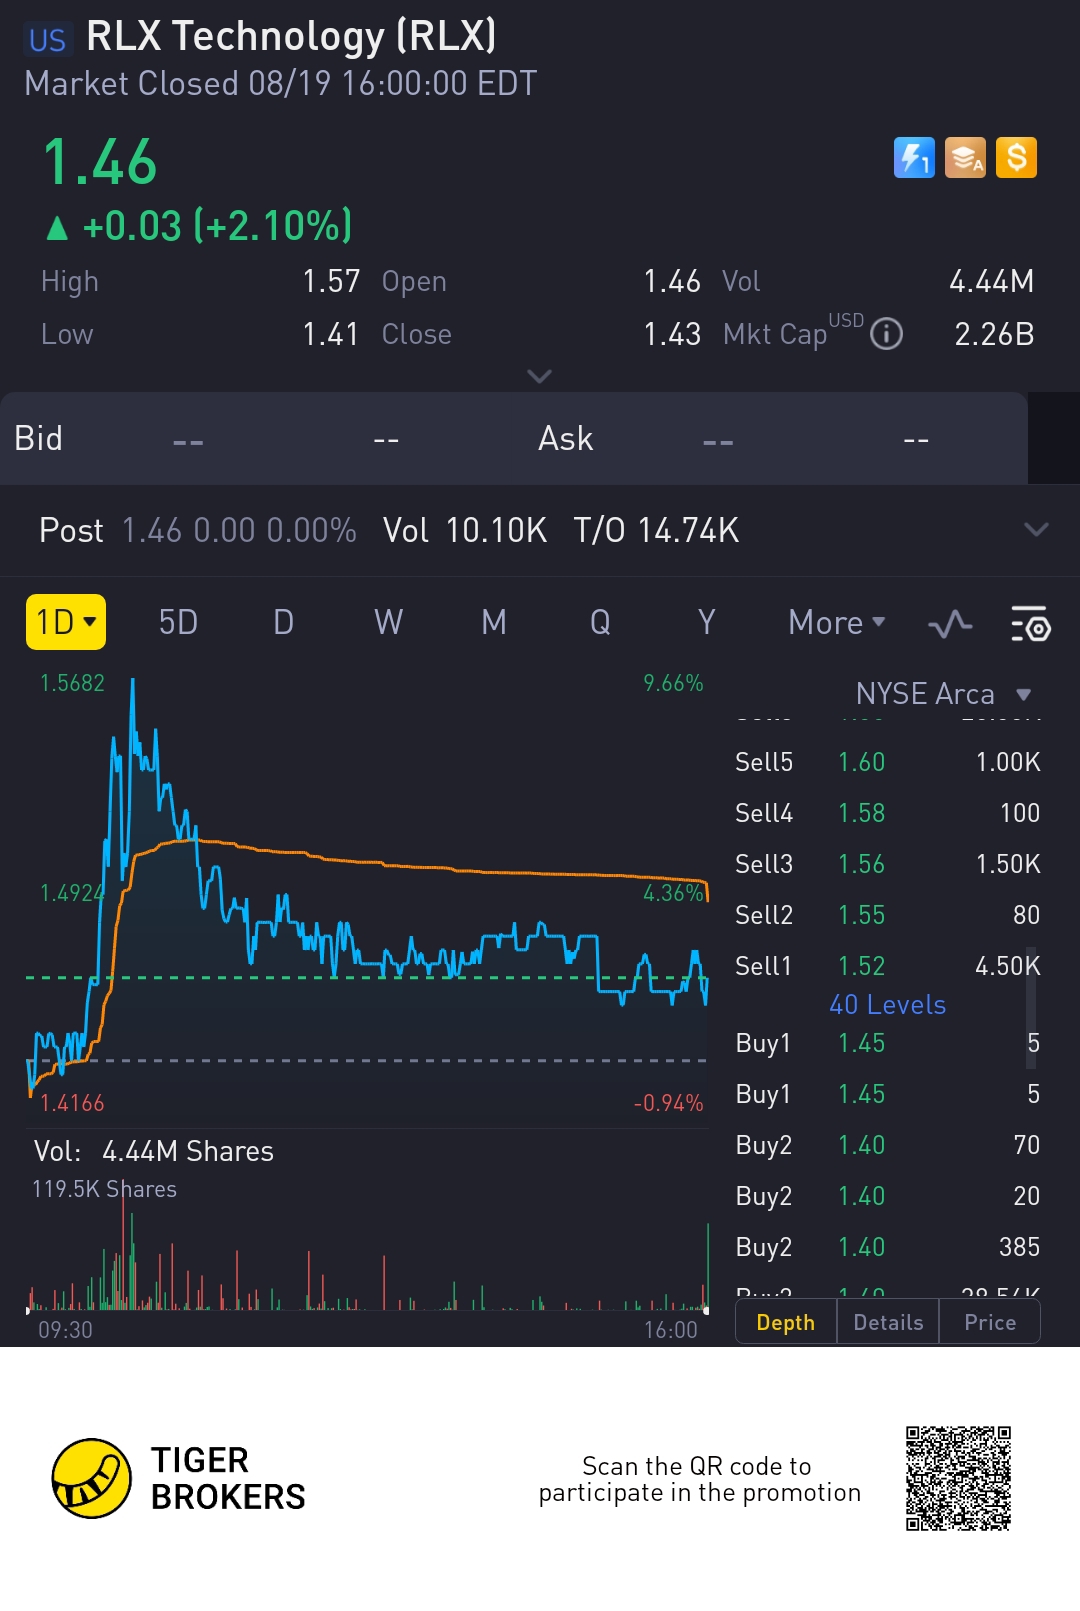Open the chart indicator waveform icon
The image size is (1080, 1611).
click(950, 624)
